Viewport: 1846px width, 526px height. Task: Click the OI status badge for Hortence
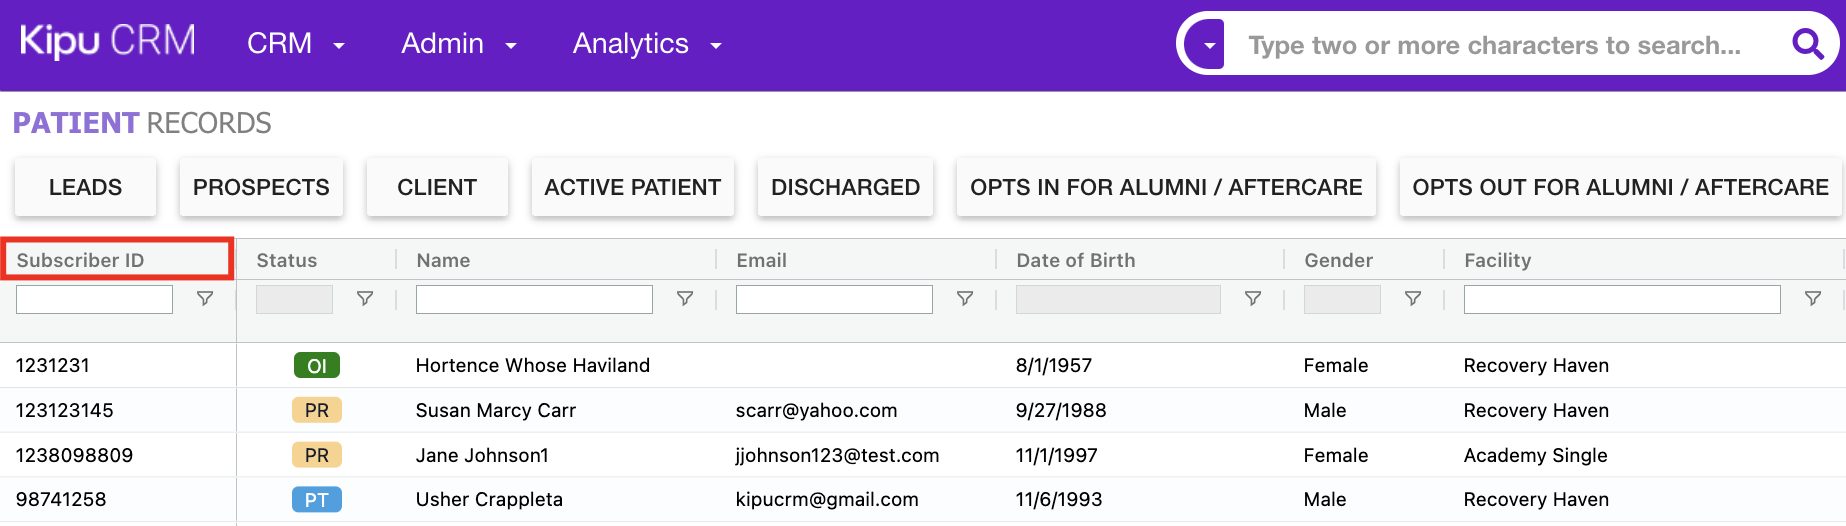click(x=317, y=366)
